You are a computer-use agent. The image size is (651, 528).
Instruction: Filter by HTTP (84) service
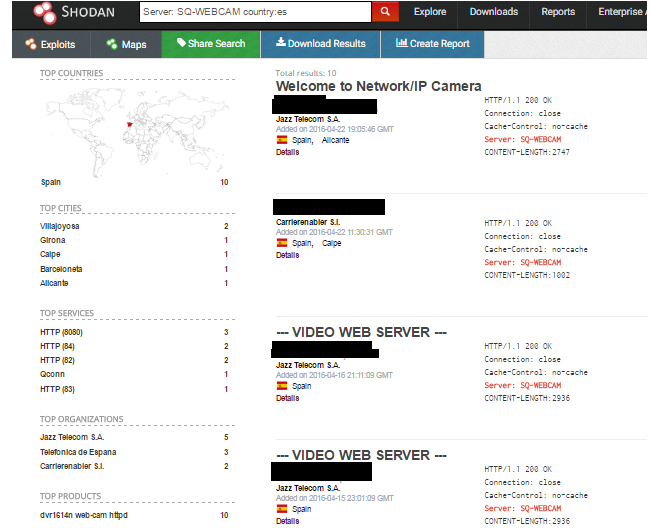(57, 347)
